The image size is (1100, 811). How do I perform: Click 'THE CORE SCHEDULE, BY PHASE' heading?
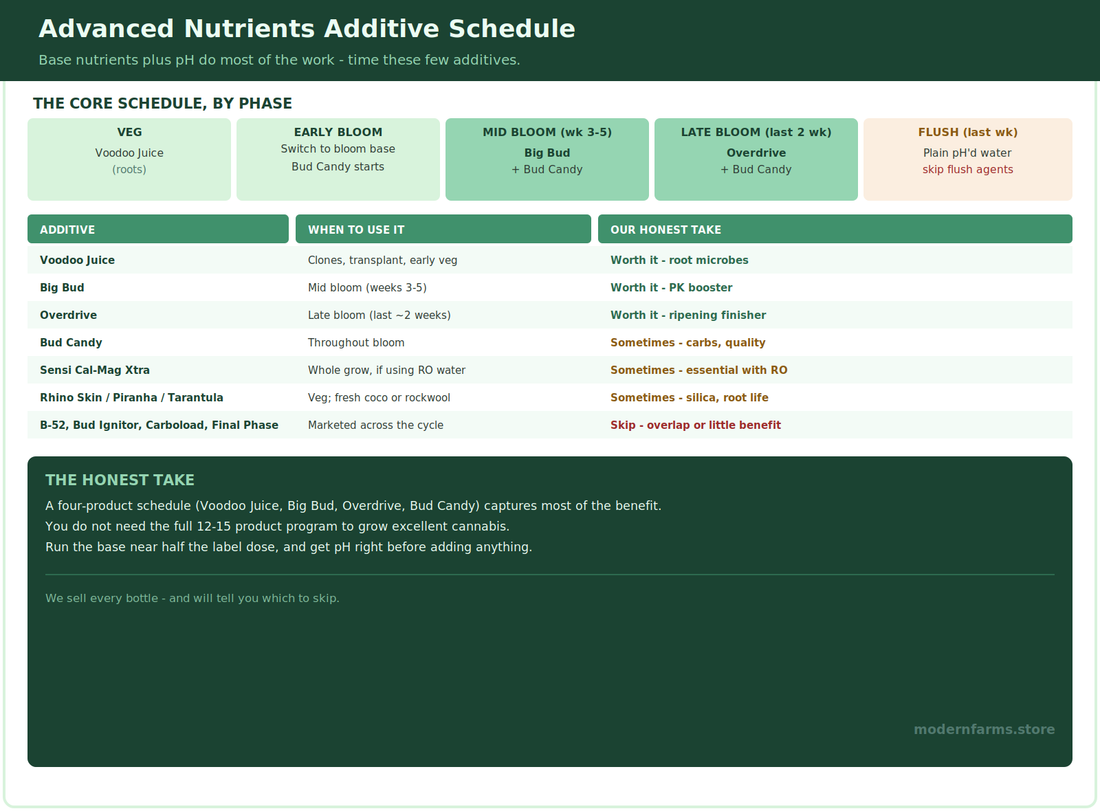point(162,103)
